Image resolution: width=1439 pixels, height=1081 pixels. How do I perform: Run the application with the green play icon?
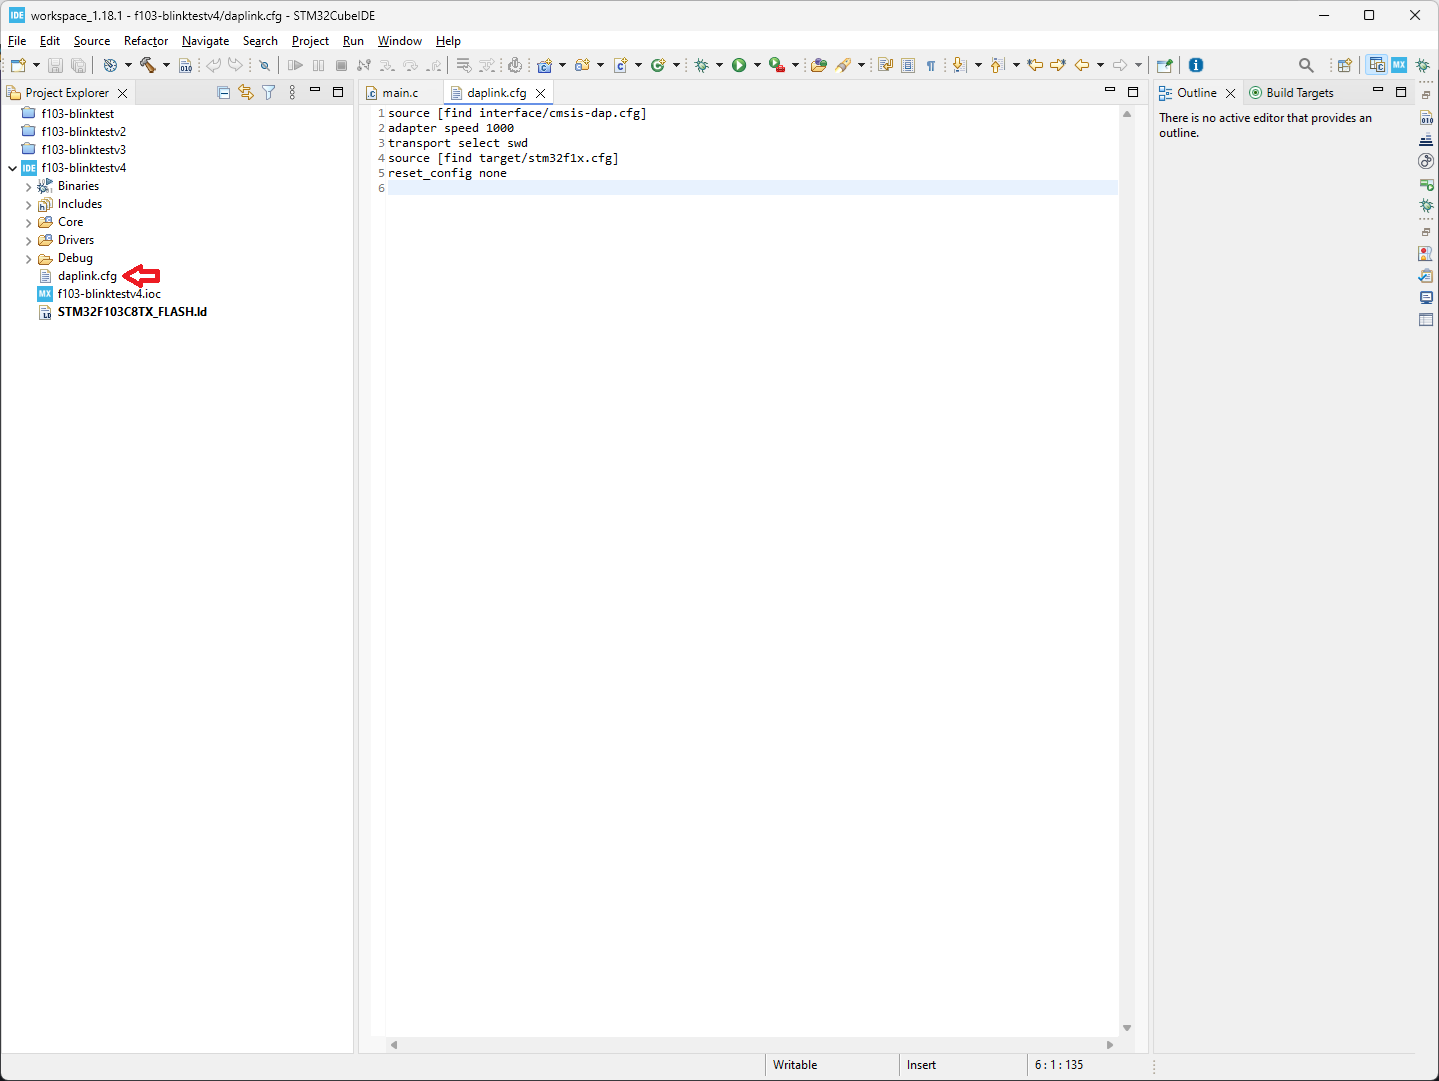click(x=740, y=64)
